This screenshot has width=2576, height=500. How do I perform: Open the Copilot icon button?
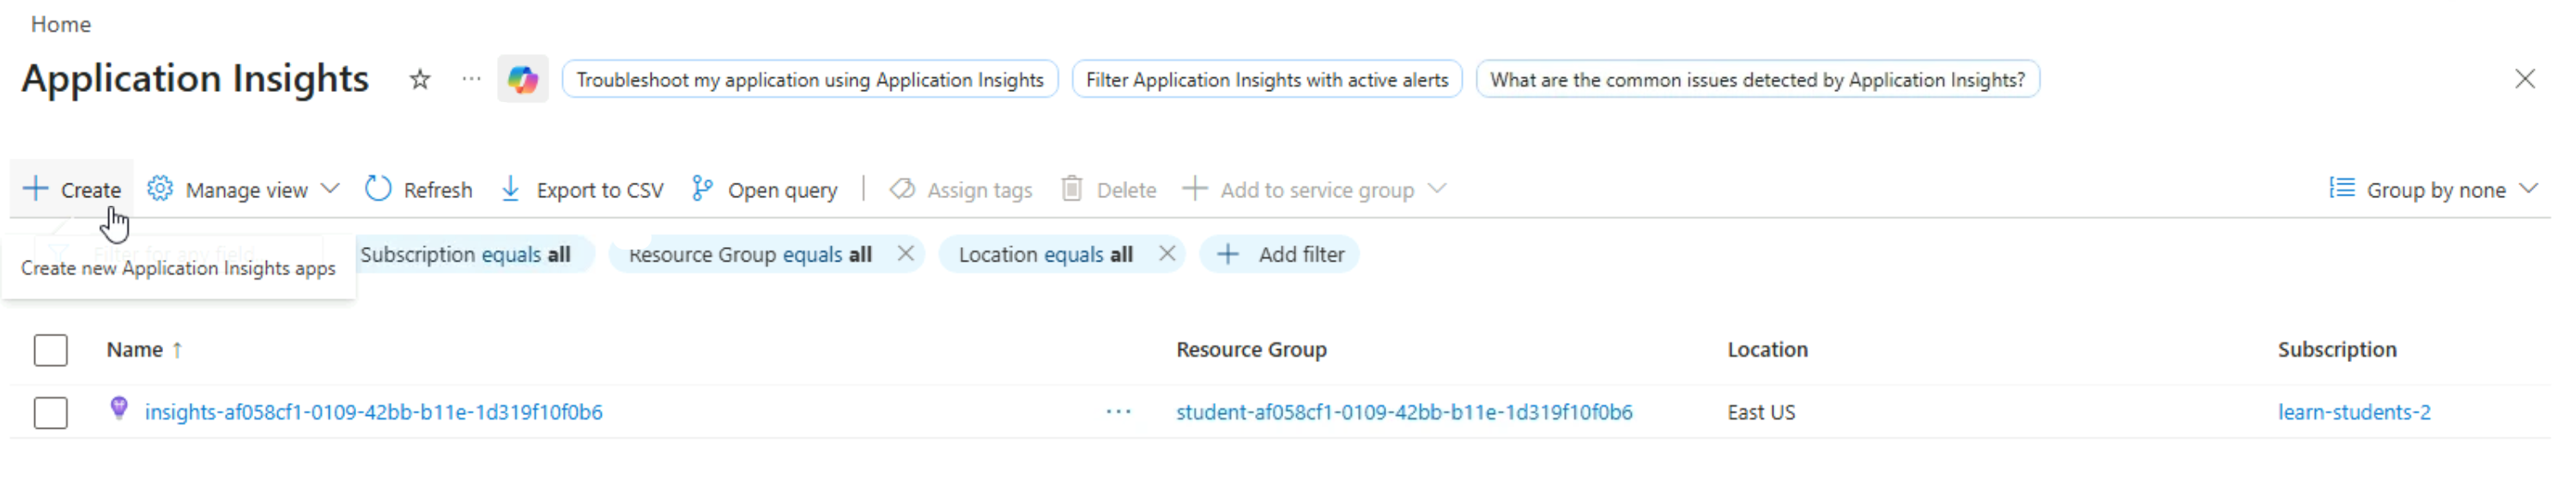coord(522,80)
